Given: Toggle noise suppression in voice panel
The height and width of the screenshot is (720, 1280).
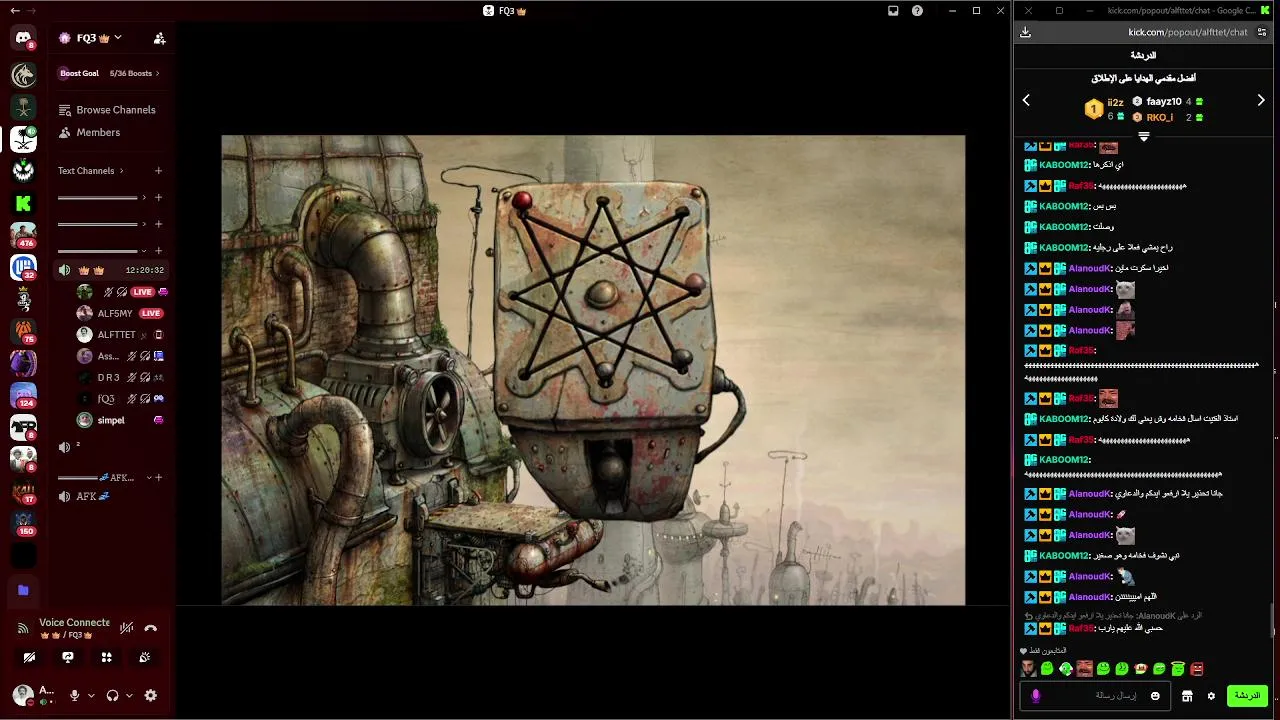Looking at the screenshot, I should pyautogui.click(x=126, y=628).
